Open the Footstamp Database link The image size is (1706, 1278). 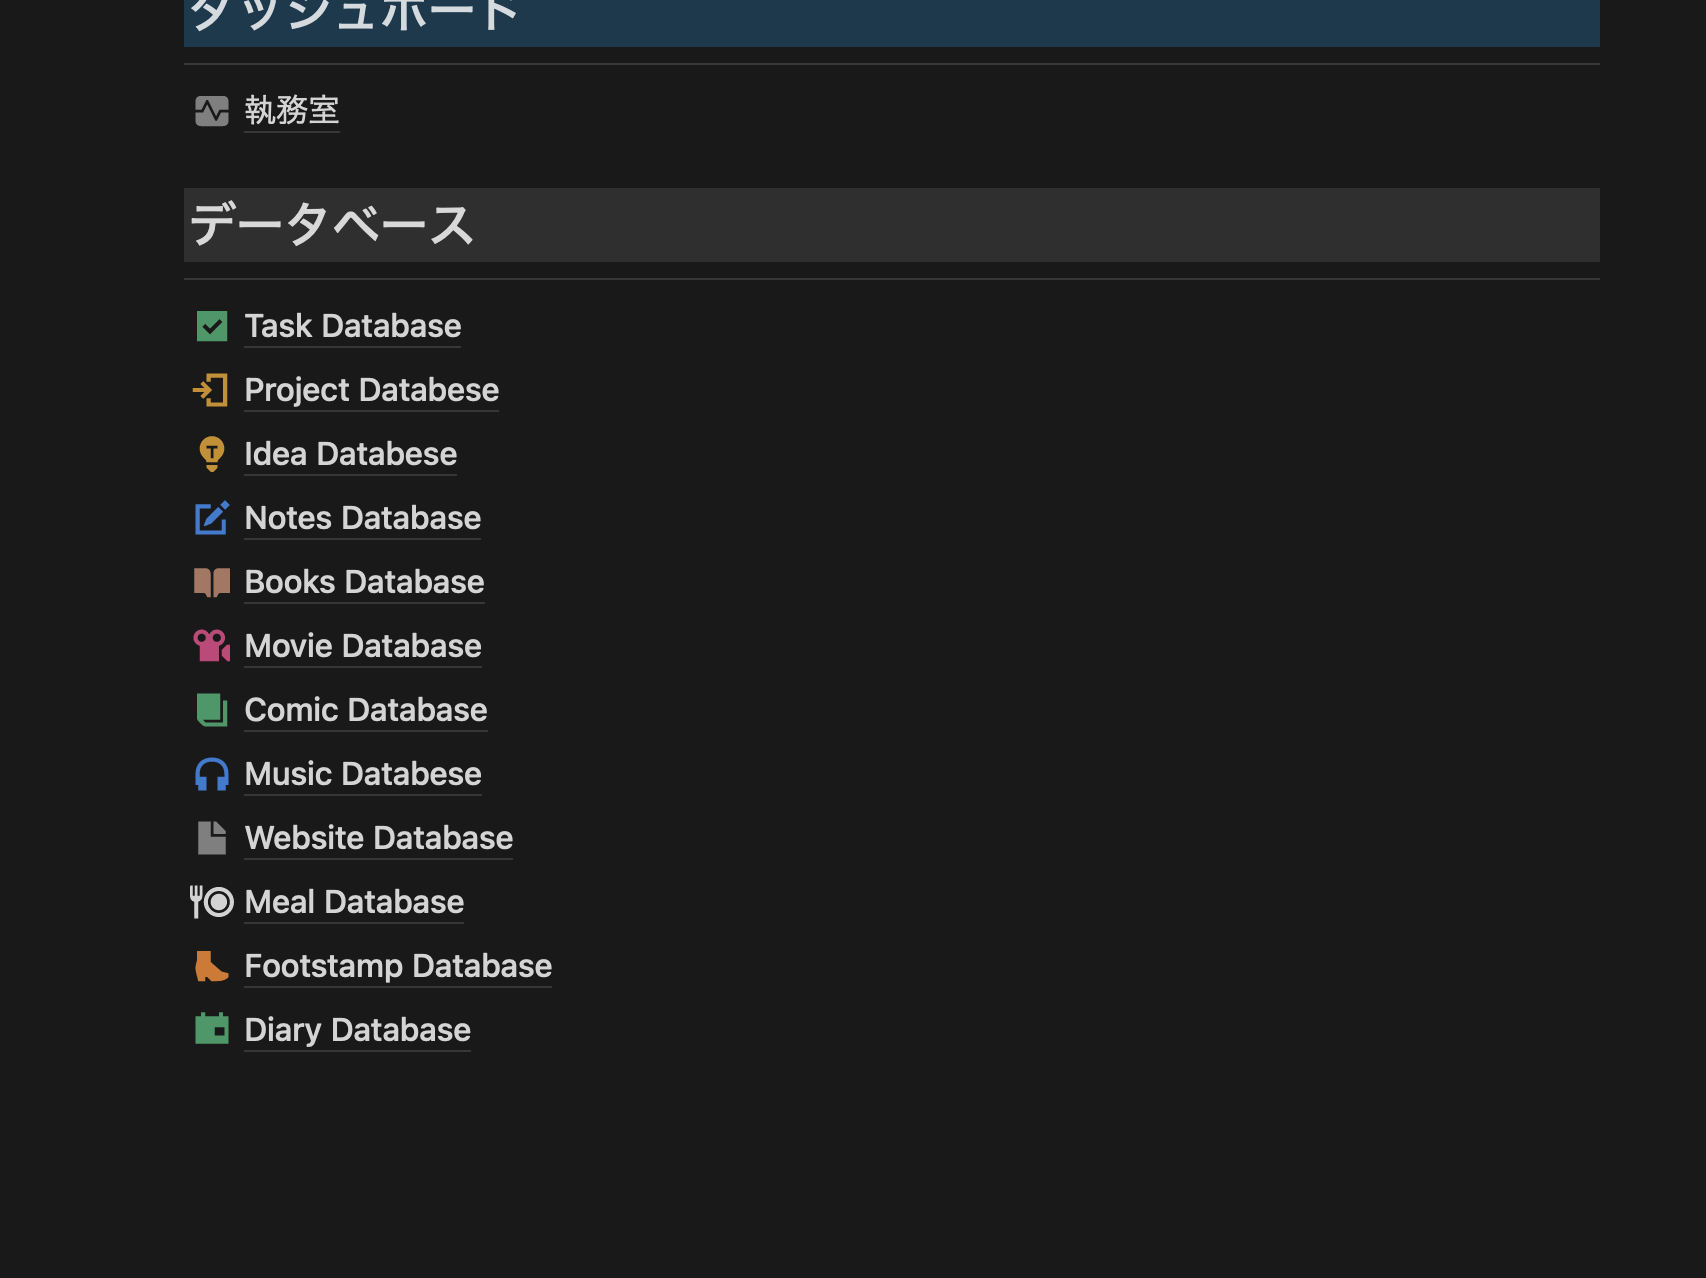pos(398,966)
